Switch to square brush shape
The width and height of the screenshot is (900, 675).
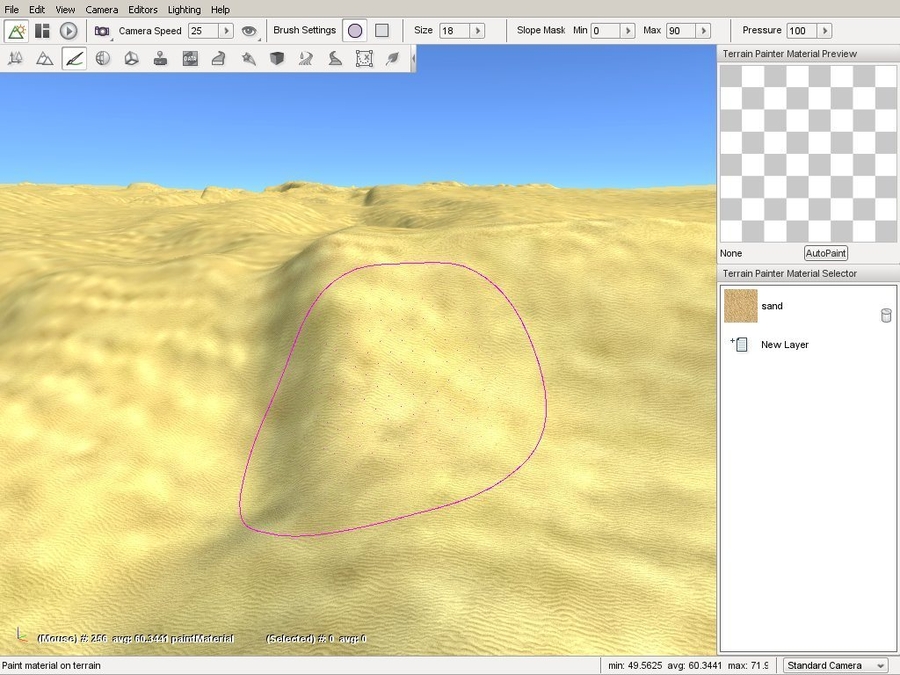click(381, 31)
